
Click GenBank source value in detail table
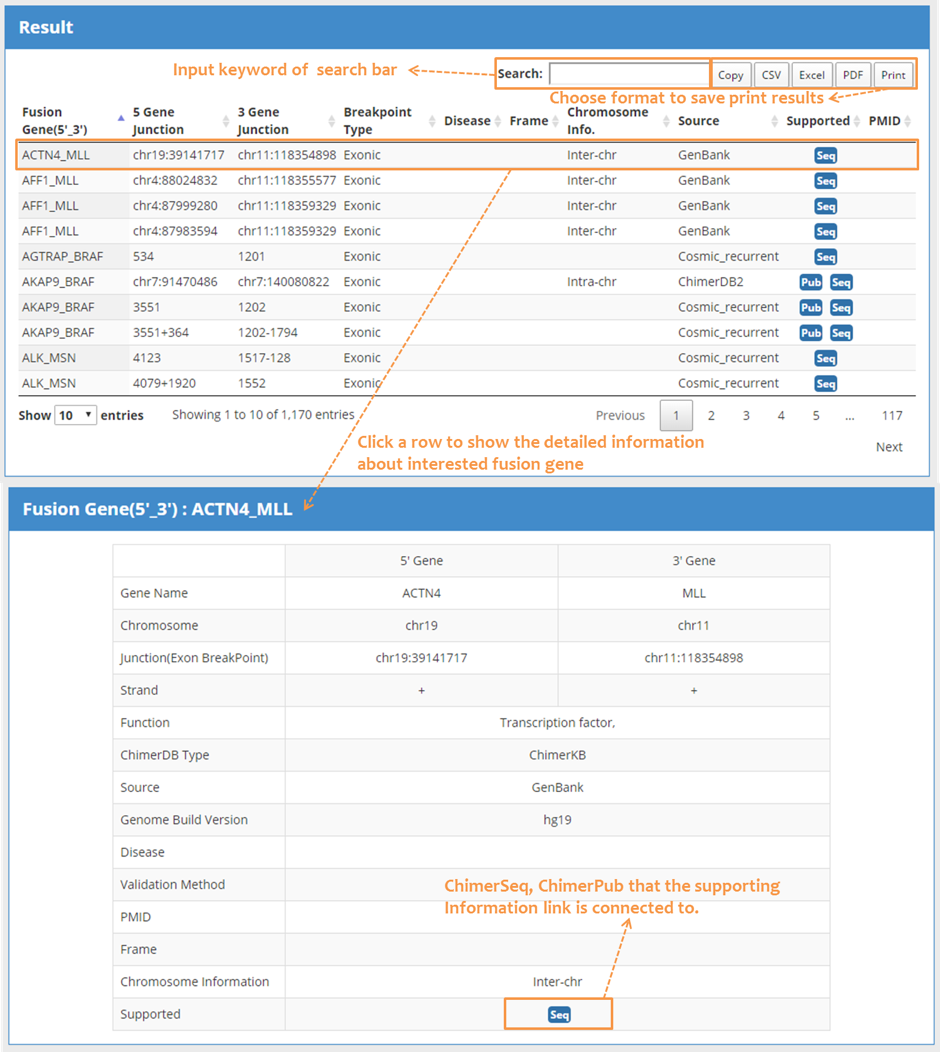coord(557,787)
